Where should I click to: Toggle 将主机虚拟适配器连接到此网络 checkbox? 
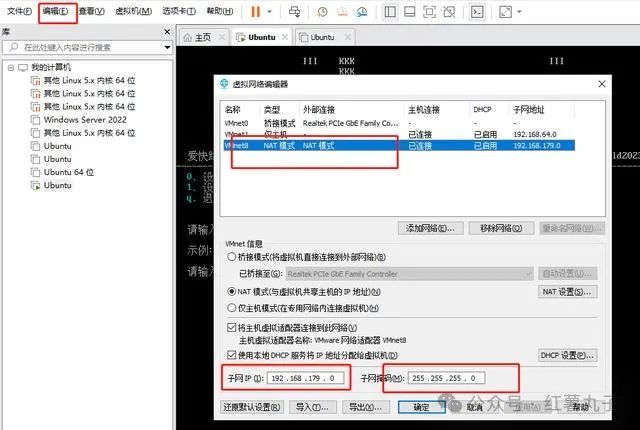231,327
